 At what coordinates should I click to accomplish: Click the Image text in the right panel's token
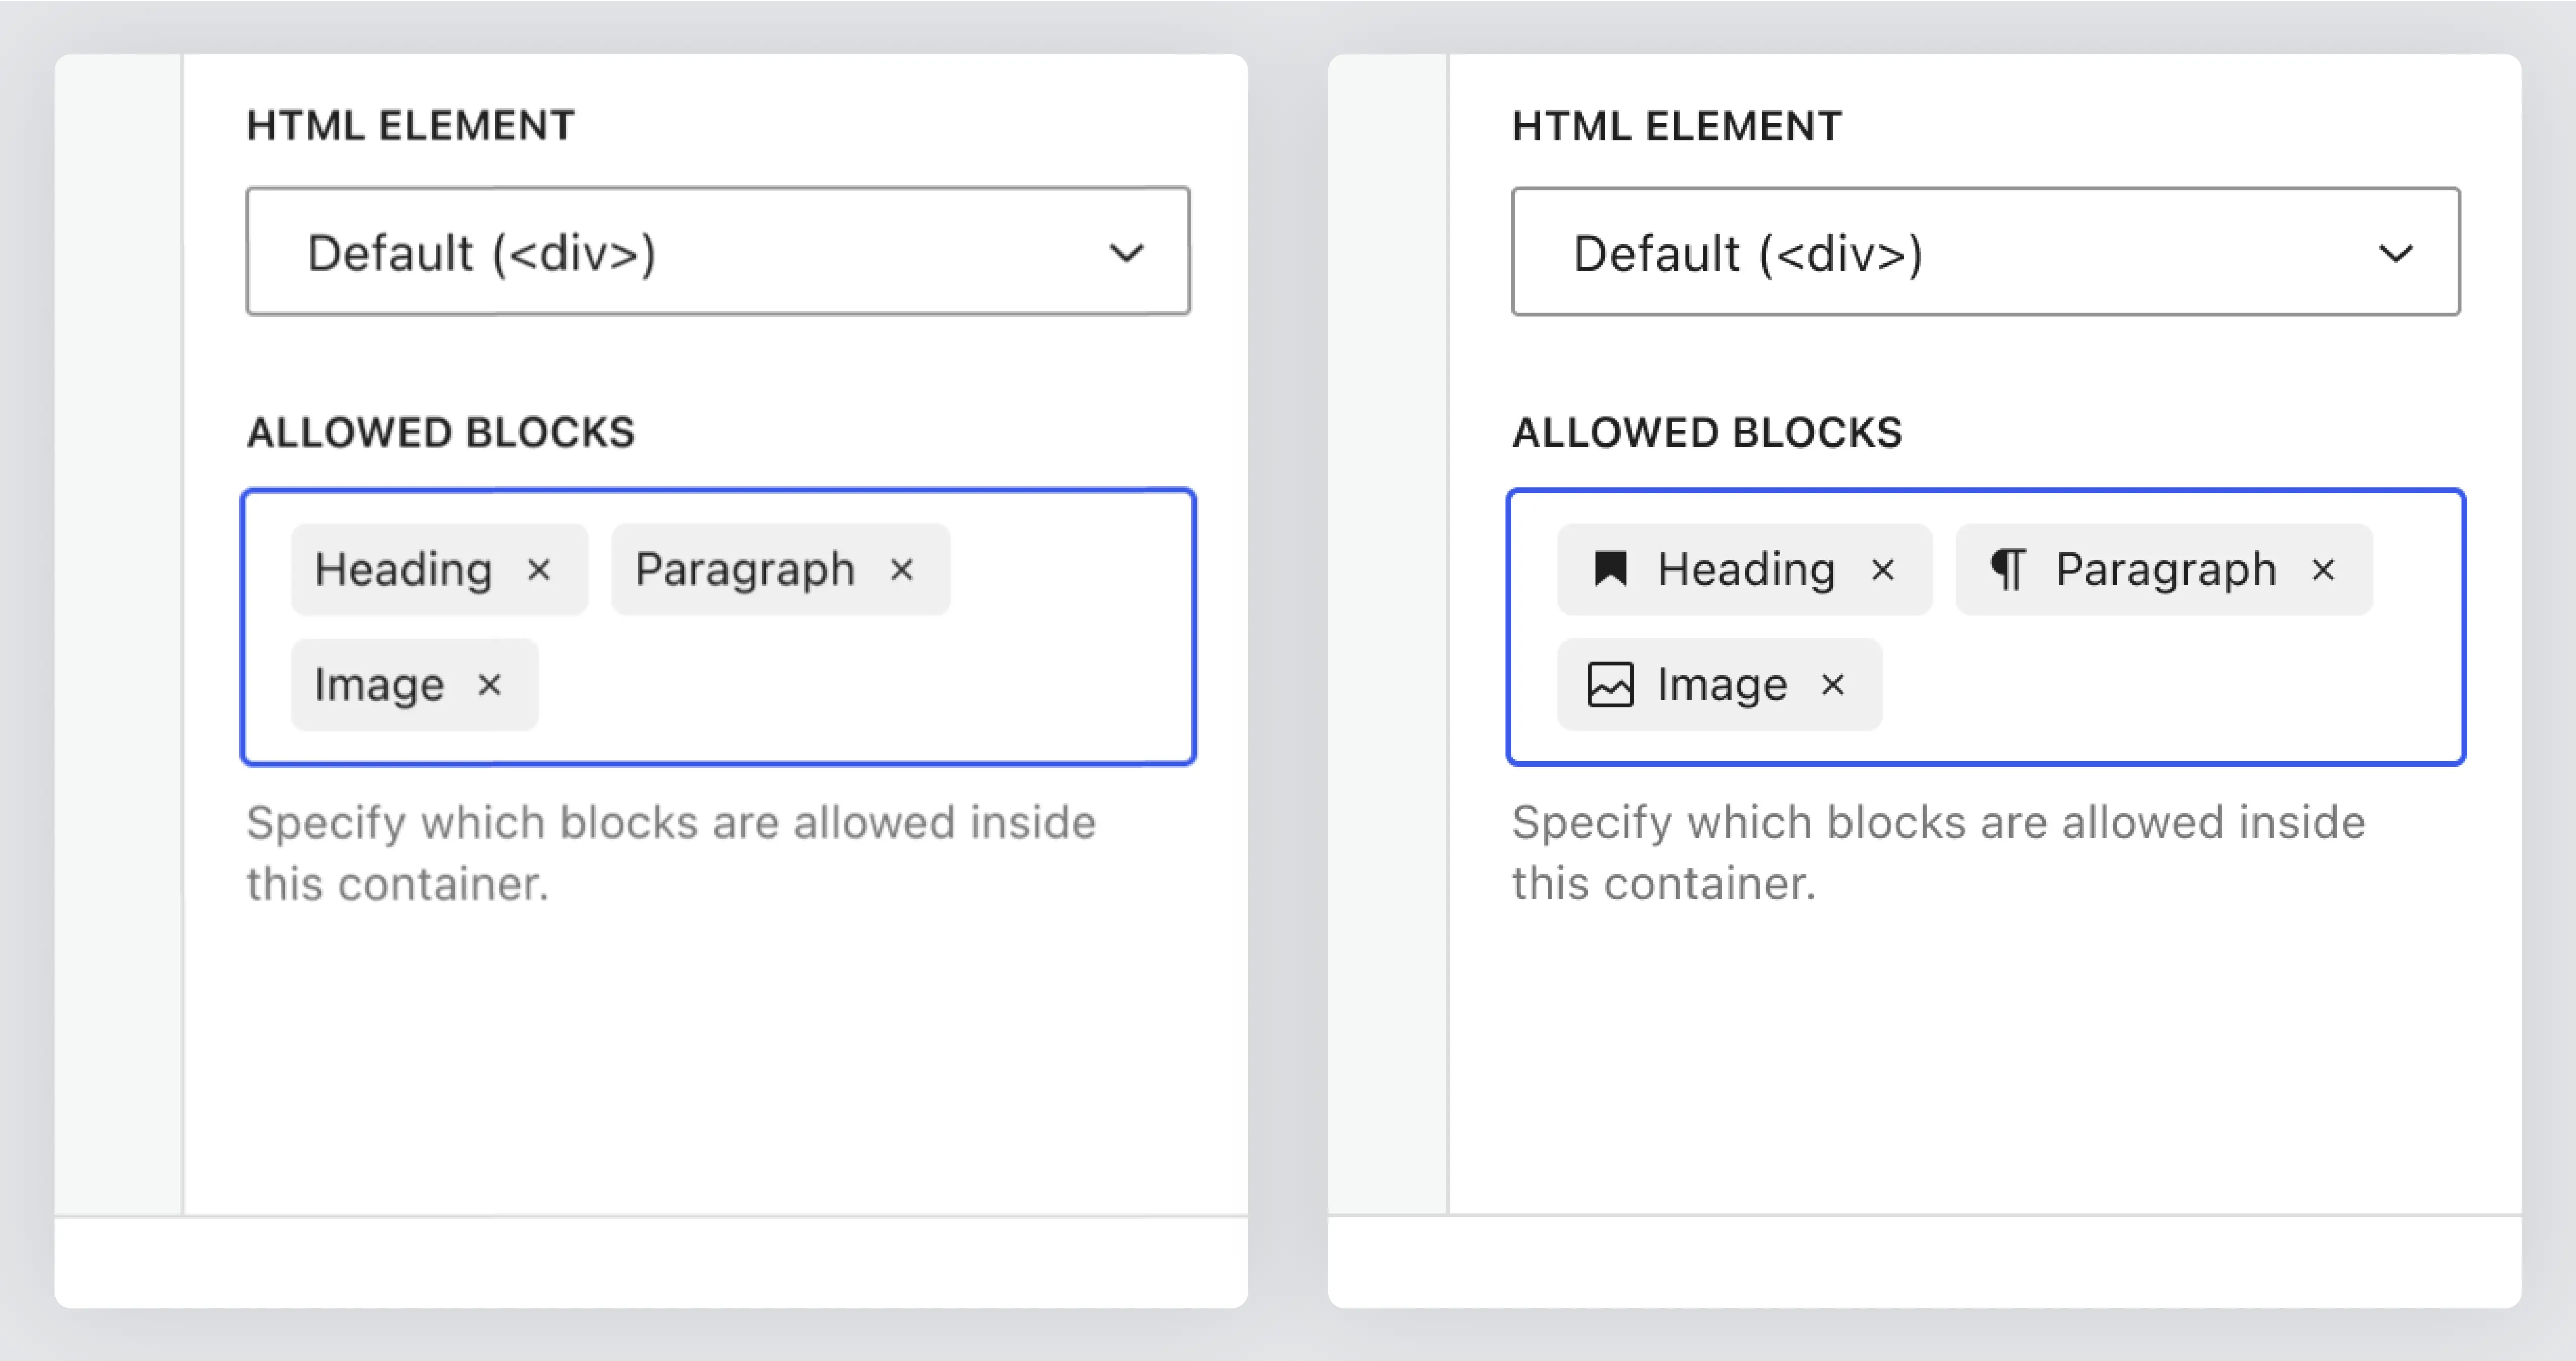pos(1722,685)
